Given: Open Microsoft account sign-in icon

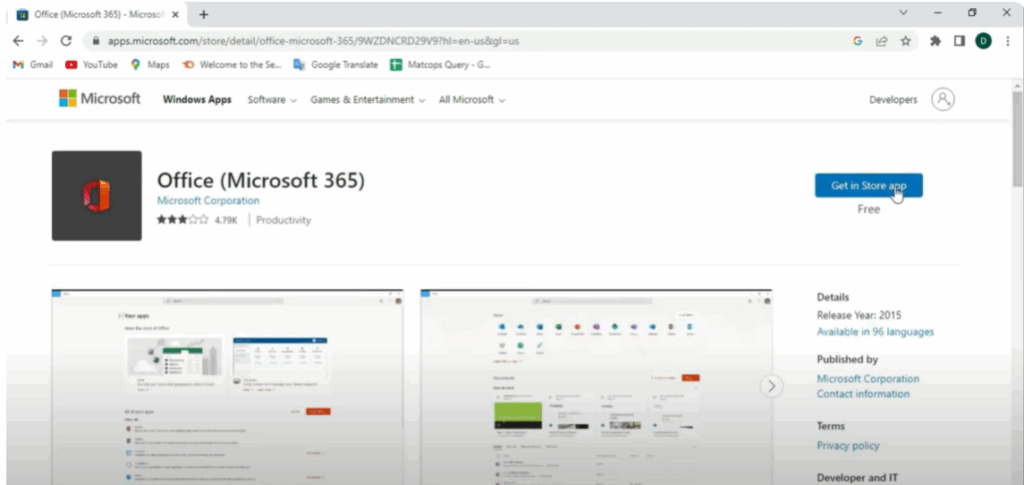Looking at the screenshot, I should click(x=942, y=99).
